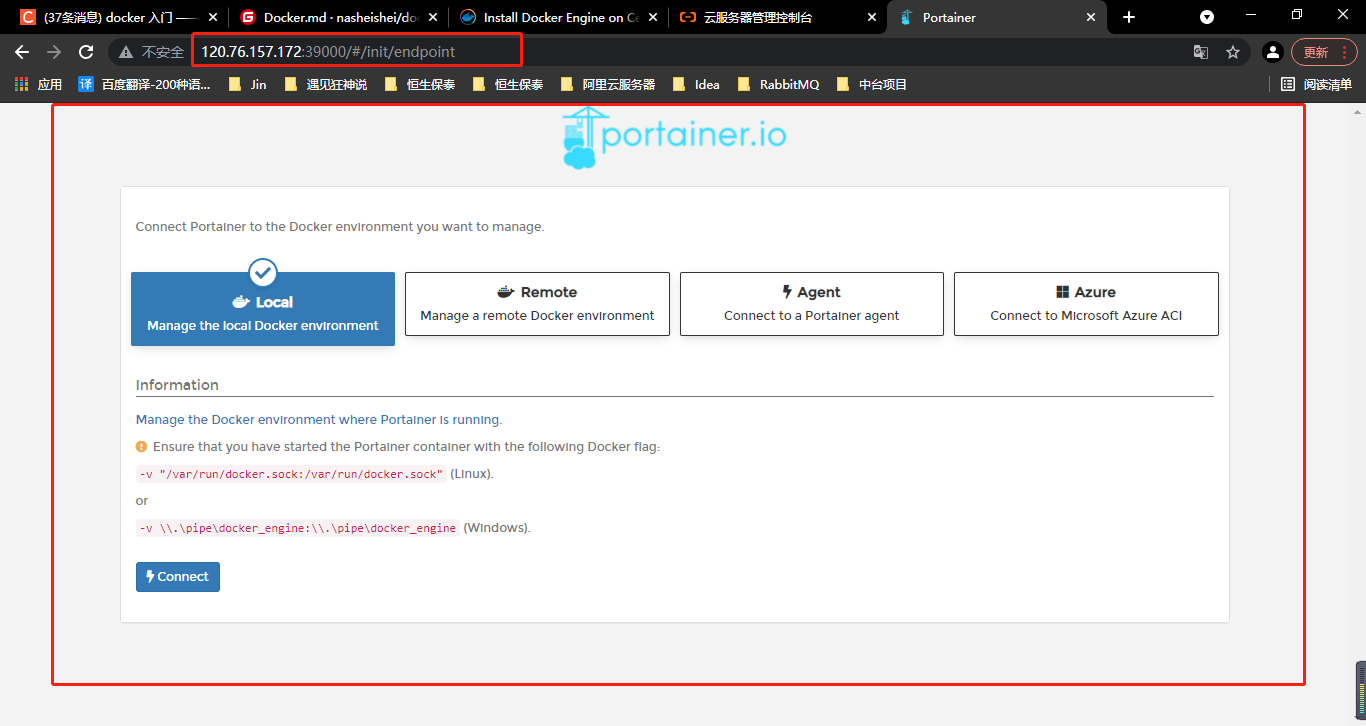The width and height of the screenshot is (1366, 726).
Task: Click the Information section heading
Action: [x=177, y=385]
